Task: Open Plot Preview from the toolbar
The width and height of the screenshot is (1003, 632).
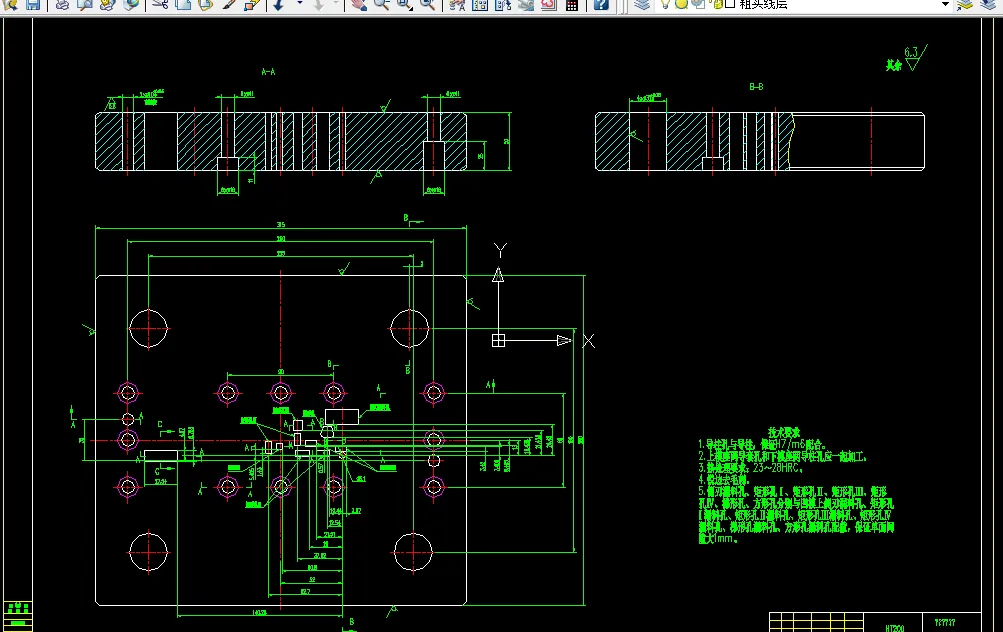Action: [x=85, y=5]
